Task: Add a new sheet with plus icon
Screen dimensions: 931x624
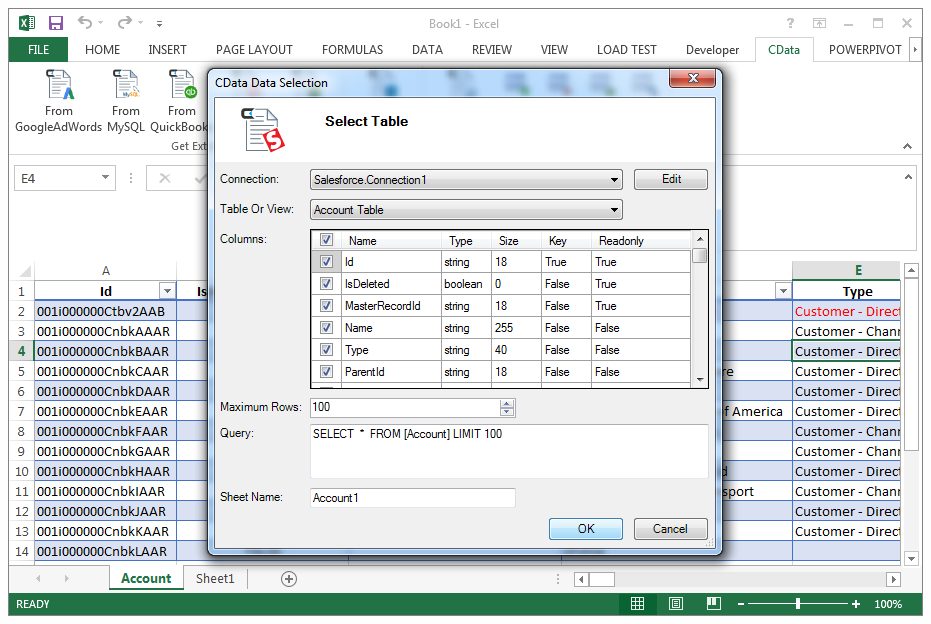Action: [x=289, y=579]
